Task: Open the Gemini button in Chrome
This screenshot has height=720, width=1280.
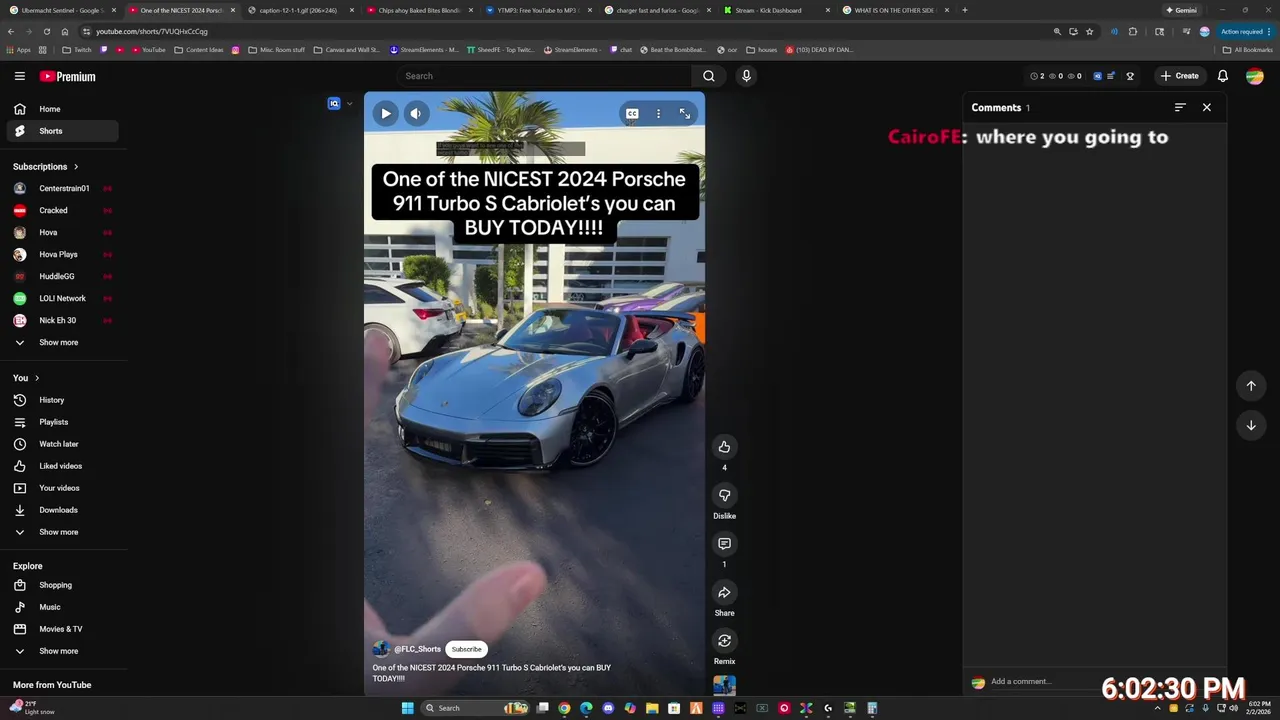Action: click(x=1181, y=10)
